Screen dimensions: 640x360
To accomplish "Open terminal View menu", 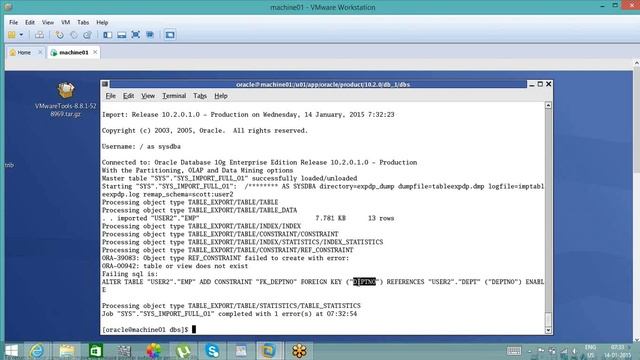I will pyautogui.click(x=148, y=96).
